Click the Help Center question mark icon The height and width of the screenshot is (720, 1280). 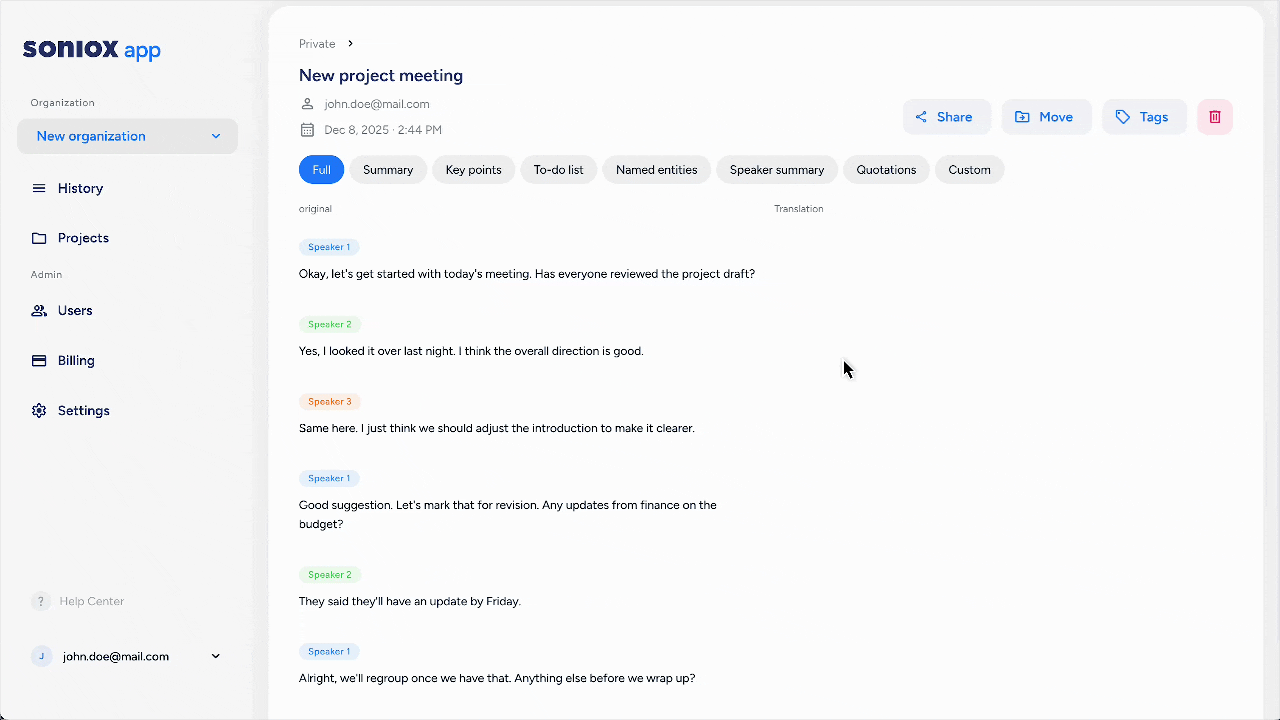41,601
